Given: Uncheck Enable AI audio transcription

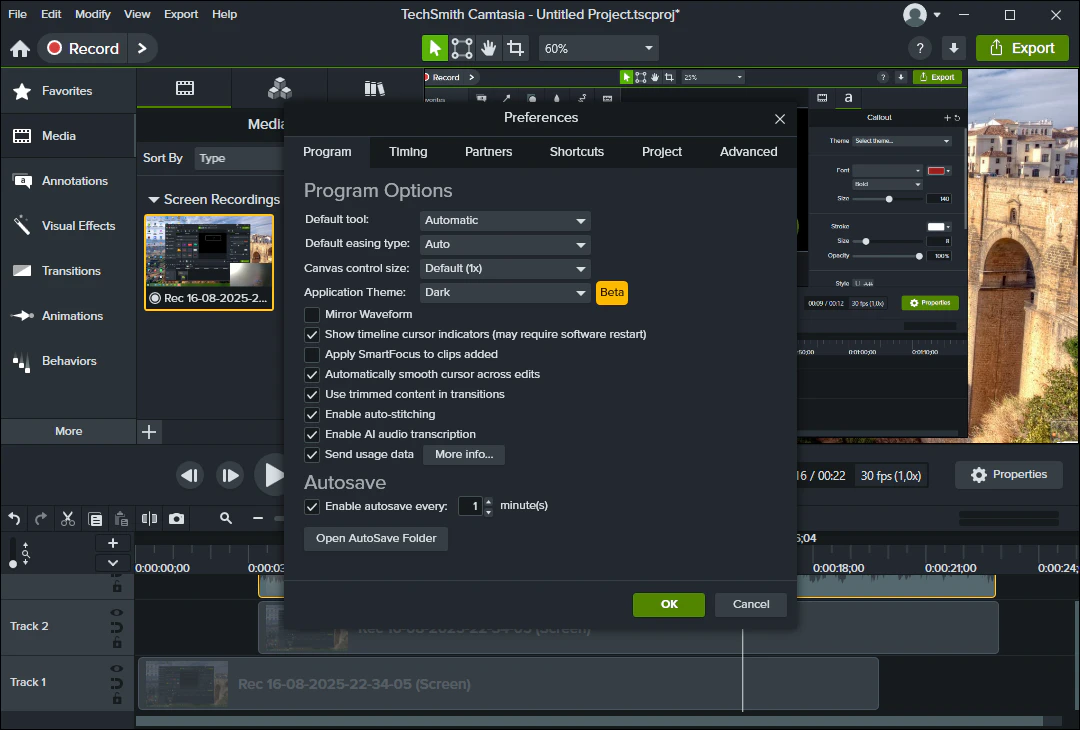Looking at the screenshot, I should tap(312, 434).
